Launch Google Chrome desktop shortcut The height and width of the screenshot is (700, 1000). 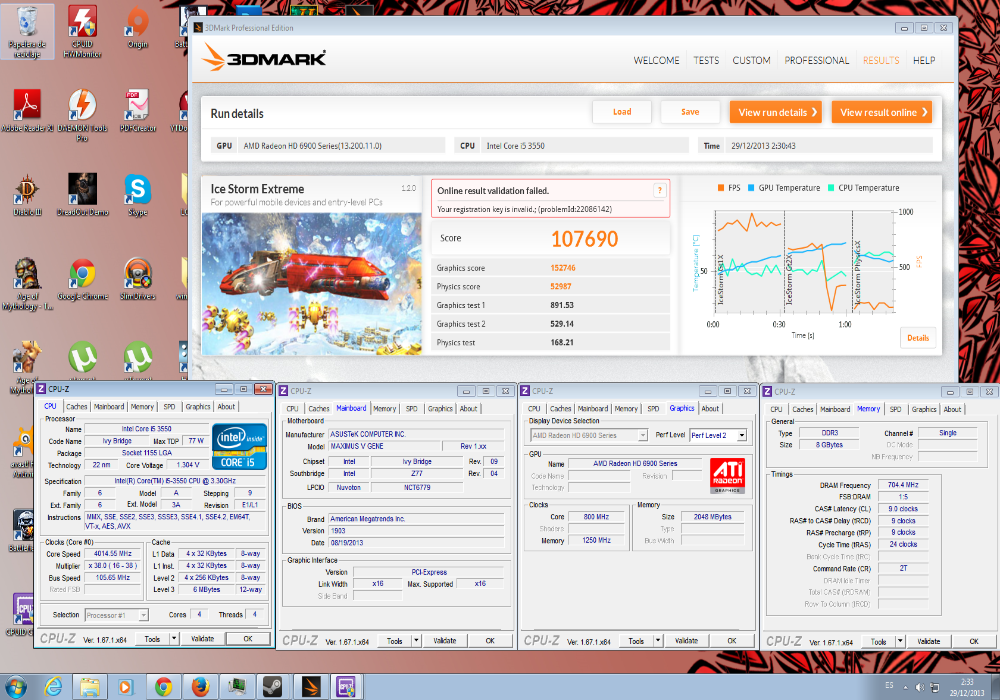[82, 279]
